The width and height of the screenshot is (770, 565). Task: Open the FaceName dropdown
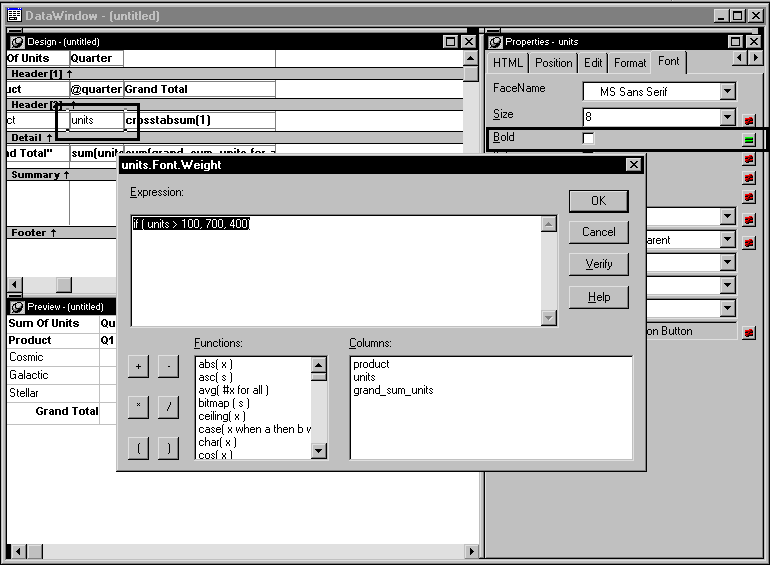pyautogui.click(x=728, y=91)
